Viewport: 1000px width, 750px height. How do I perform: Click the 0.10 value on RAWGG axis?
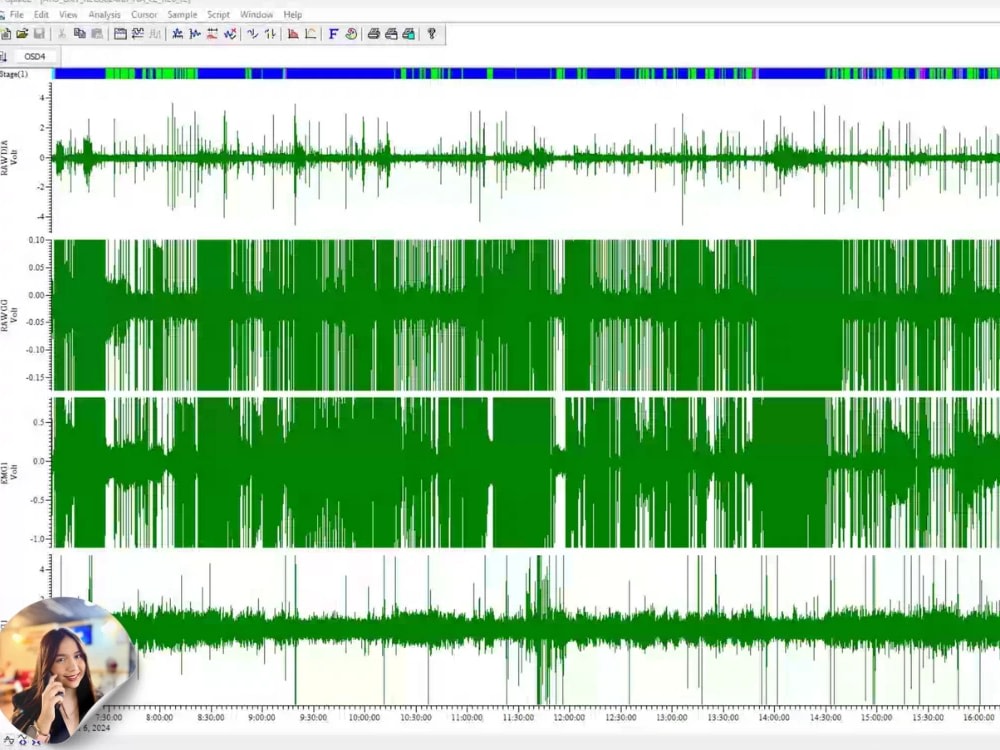36,240
